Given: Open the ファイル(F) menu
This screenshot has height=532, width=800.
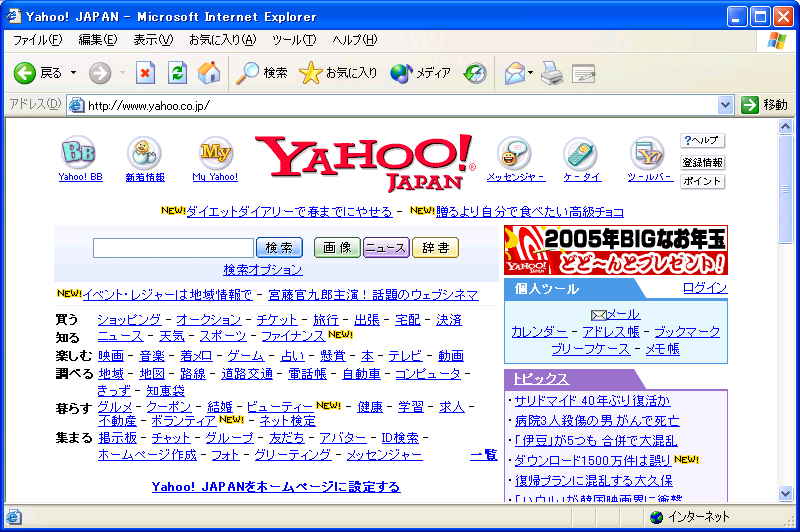Looking at the screenshot, I should (37, 40).
